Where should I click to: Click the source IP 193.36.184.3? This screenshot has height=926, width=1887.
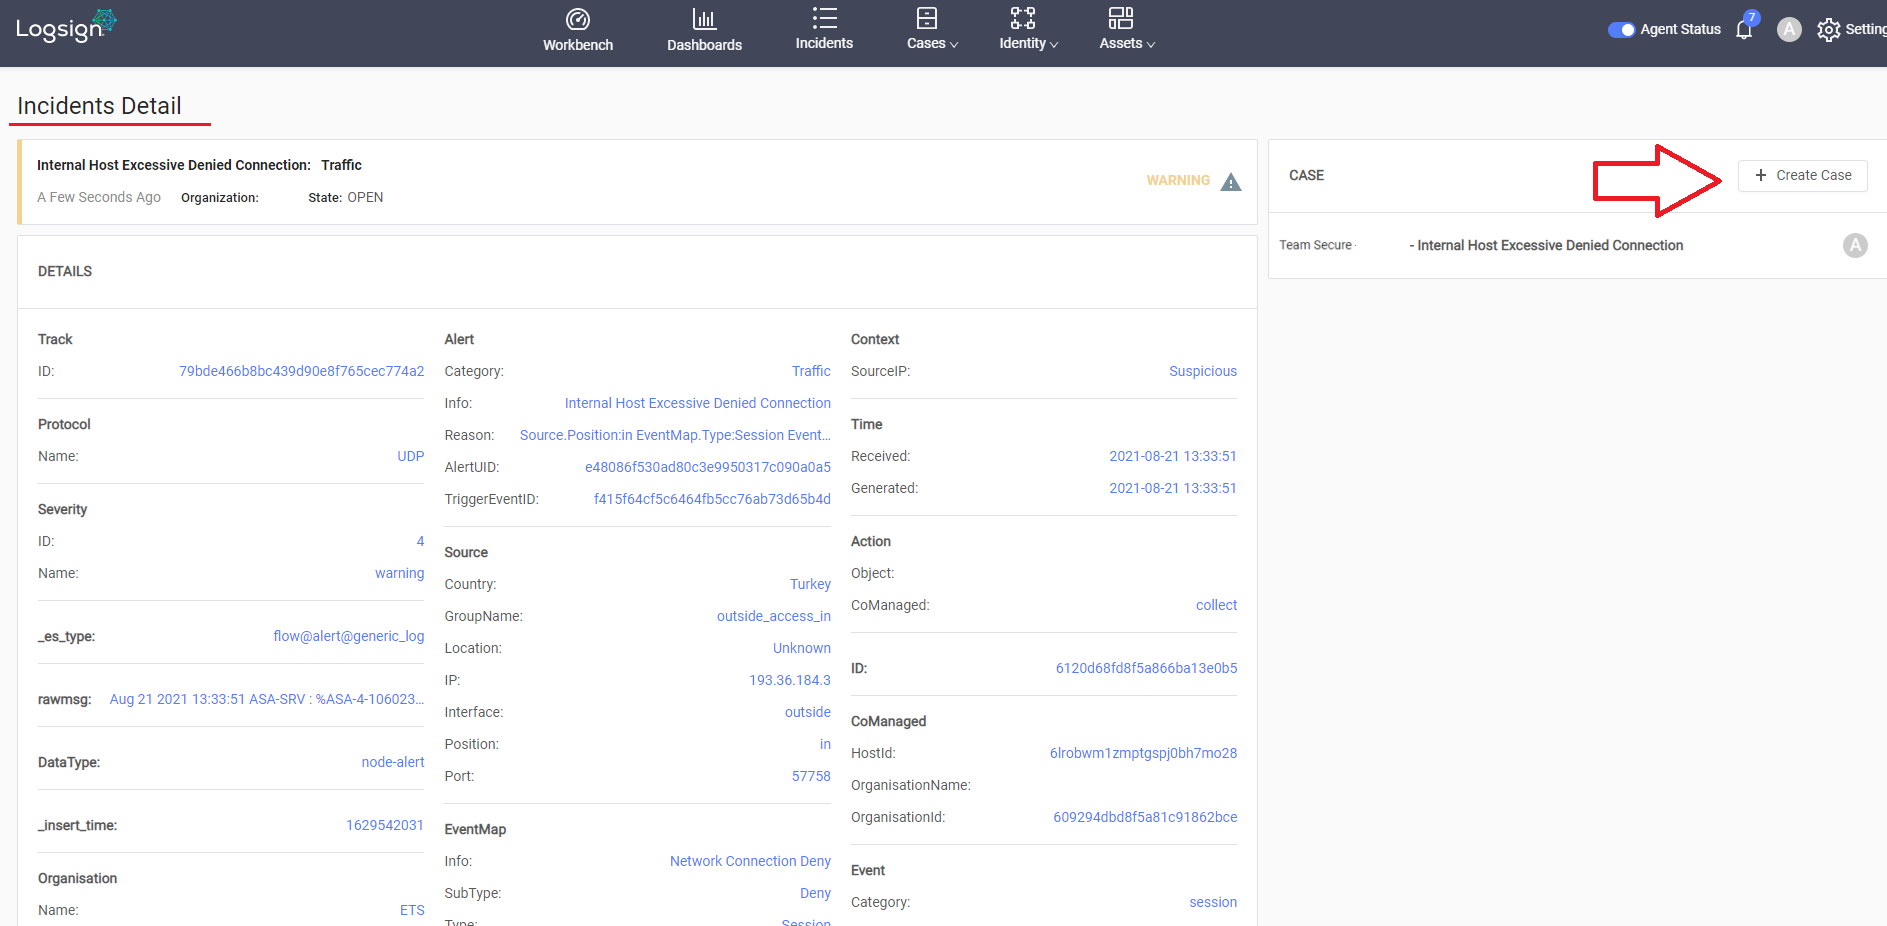pos(789,680)
